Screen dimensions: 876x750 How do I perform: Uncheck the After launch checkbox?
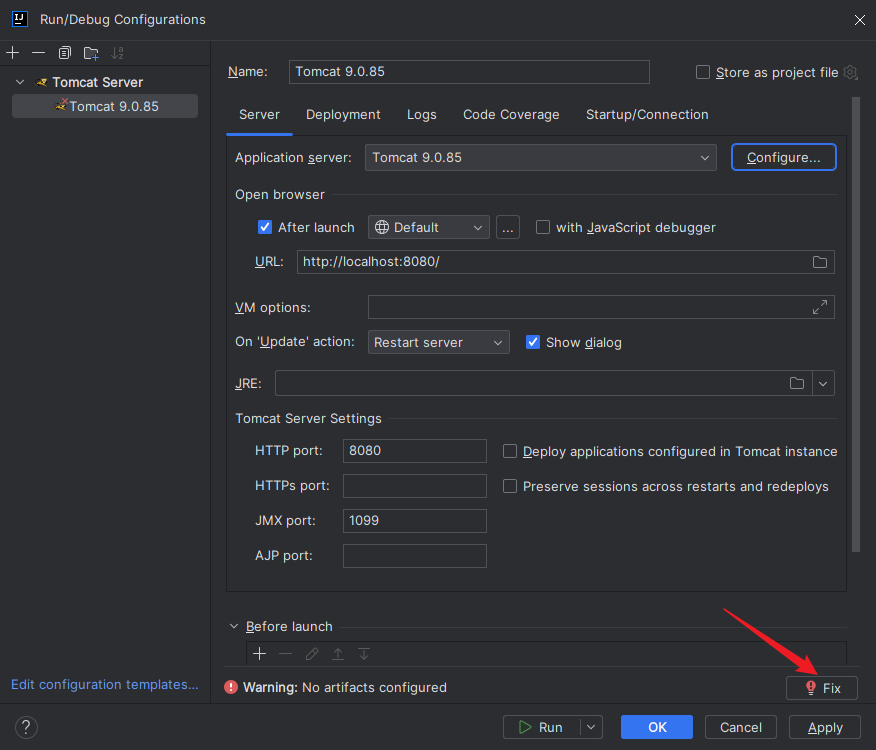point(265,227)
